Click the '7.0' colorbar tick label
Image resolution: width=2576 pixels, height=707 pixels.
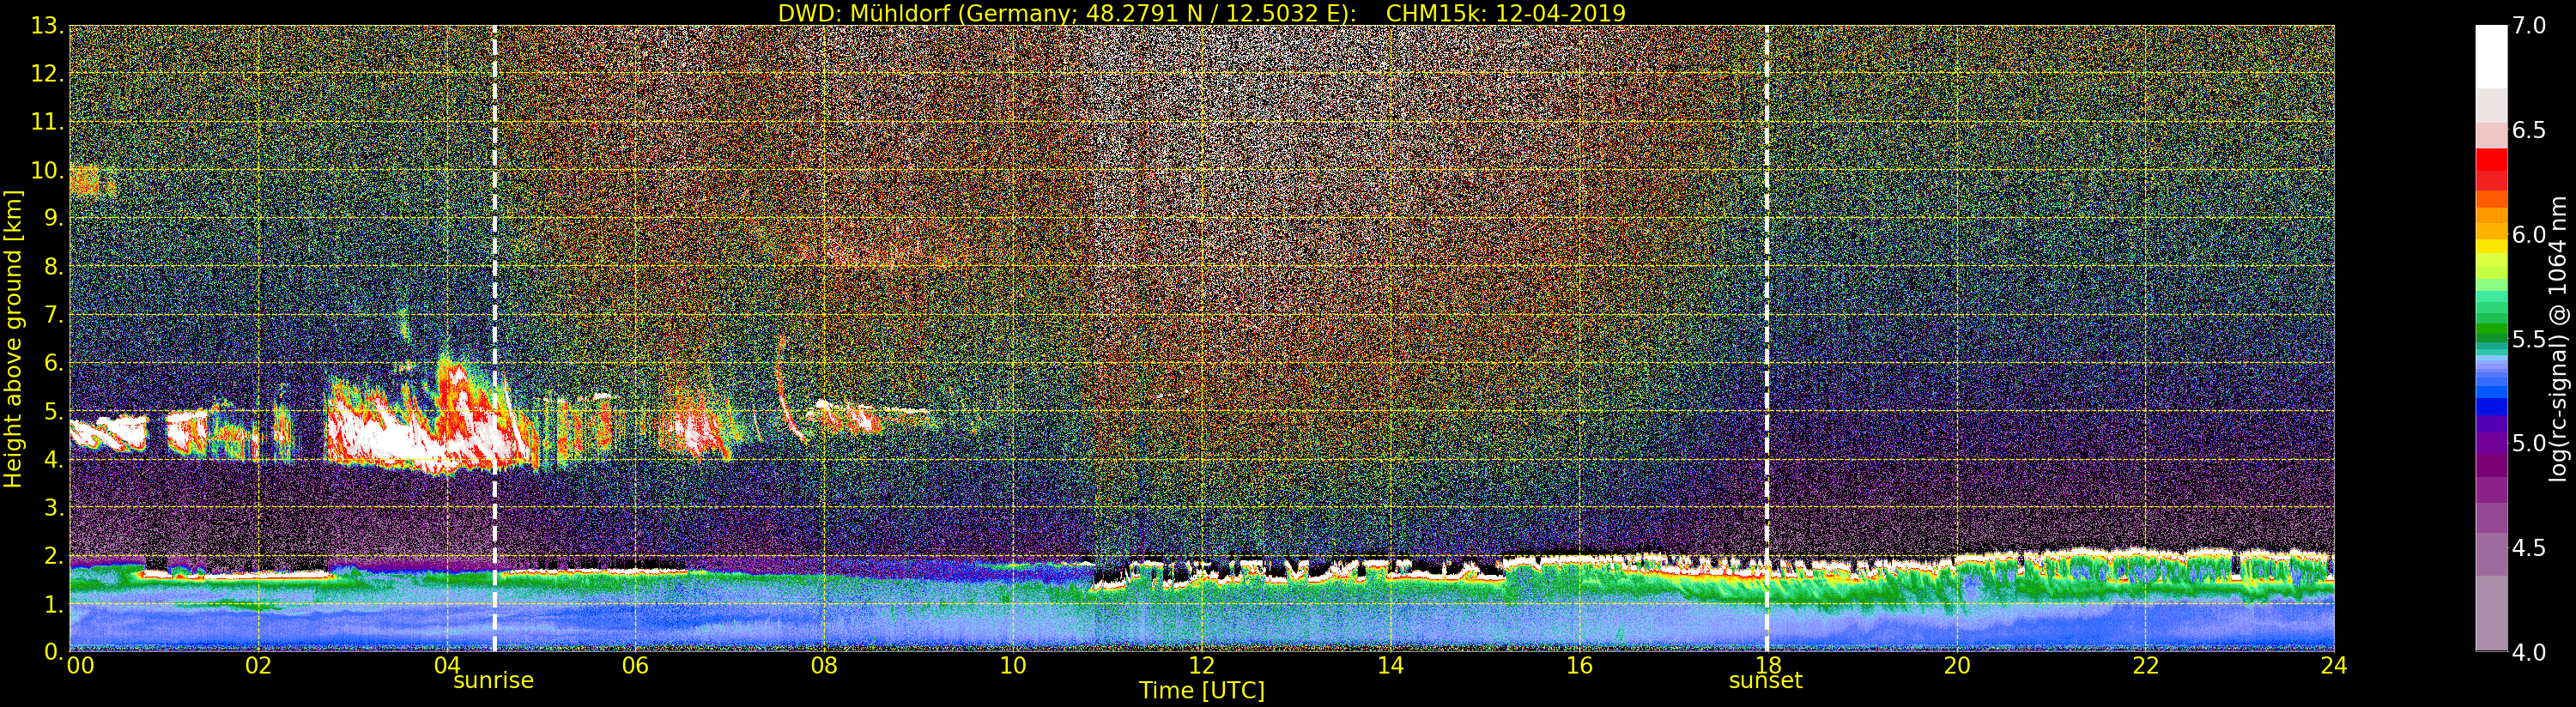2529,26
